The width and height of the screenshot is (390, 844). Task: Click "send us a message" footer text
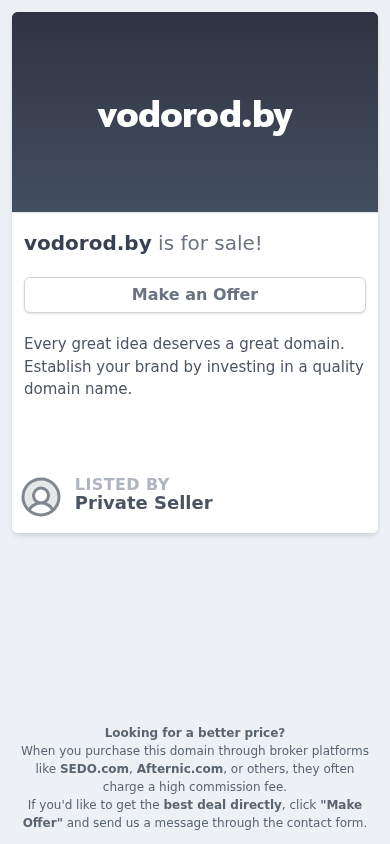143,823
